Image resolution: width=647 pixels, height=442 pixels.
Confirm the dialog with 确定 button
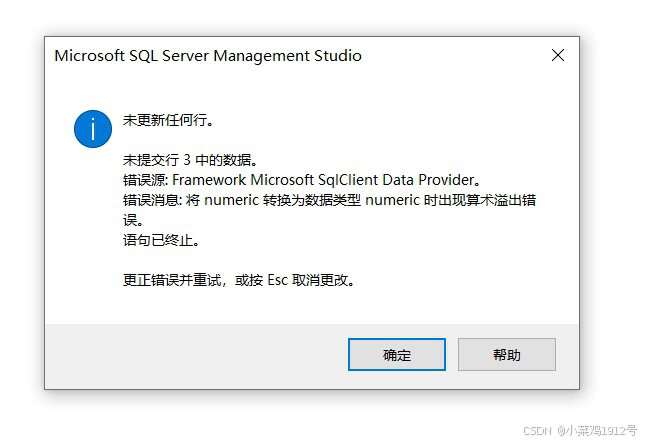point(397,355)
